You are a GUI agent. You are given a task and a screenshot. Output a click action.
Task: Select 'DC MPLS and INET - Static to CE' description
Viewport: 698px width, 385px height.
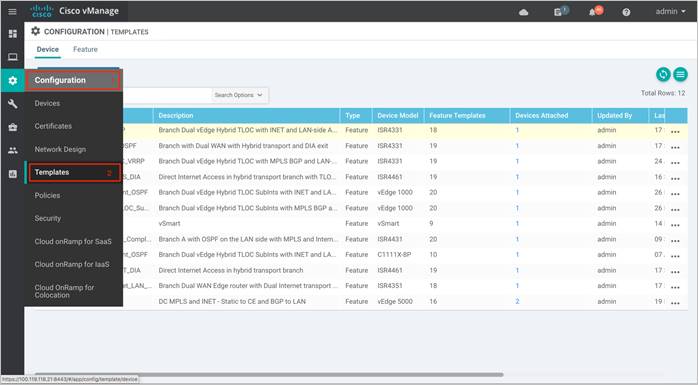pyautogui.click(x=232, y=301)
